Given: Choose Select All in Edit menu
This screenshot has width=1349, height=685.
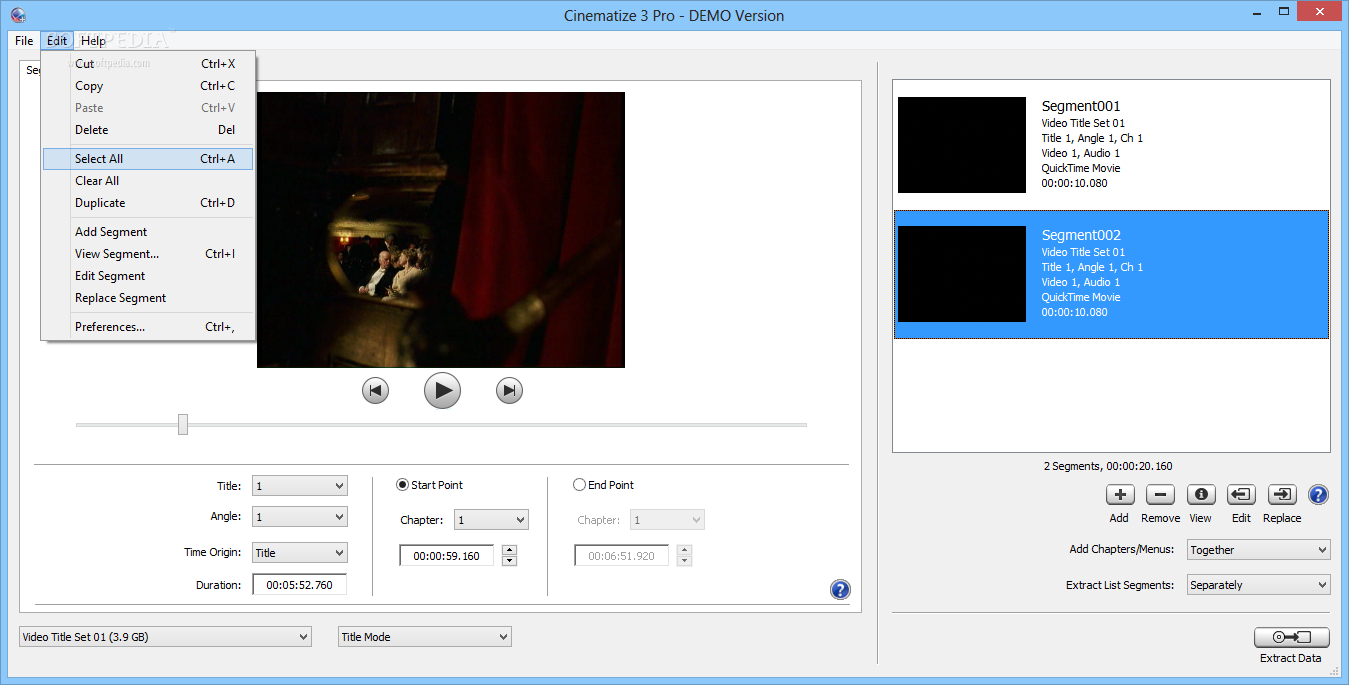Looking at the screenshot, I should (148, 159).
